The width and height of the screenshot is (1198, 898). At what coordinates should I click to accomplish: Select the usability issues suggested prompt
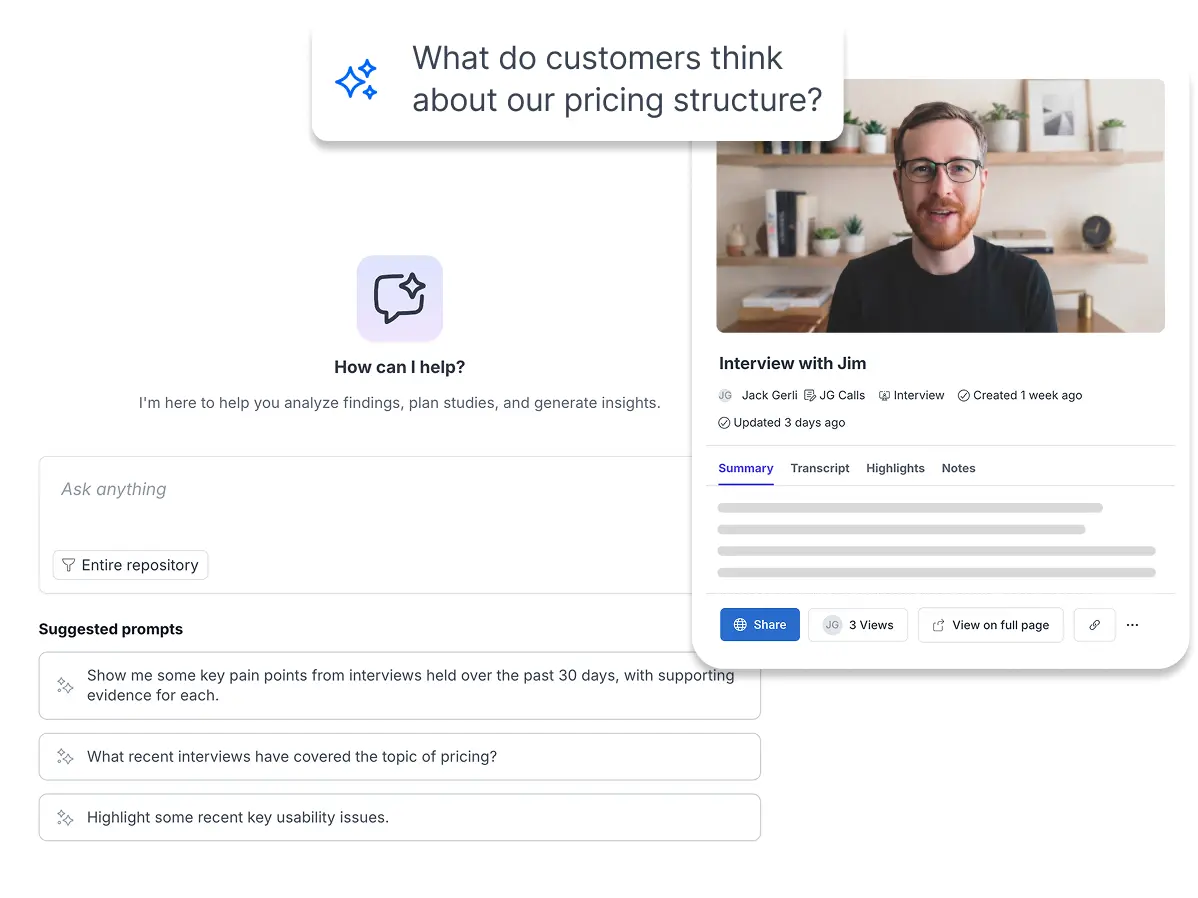400,817
